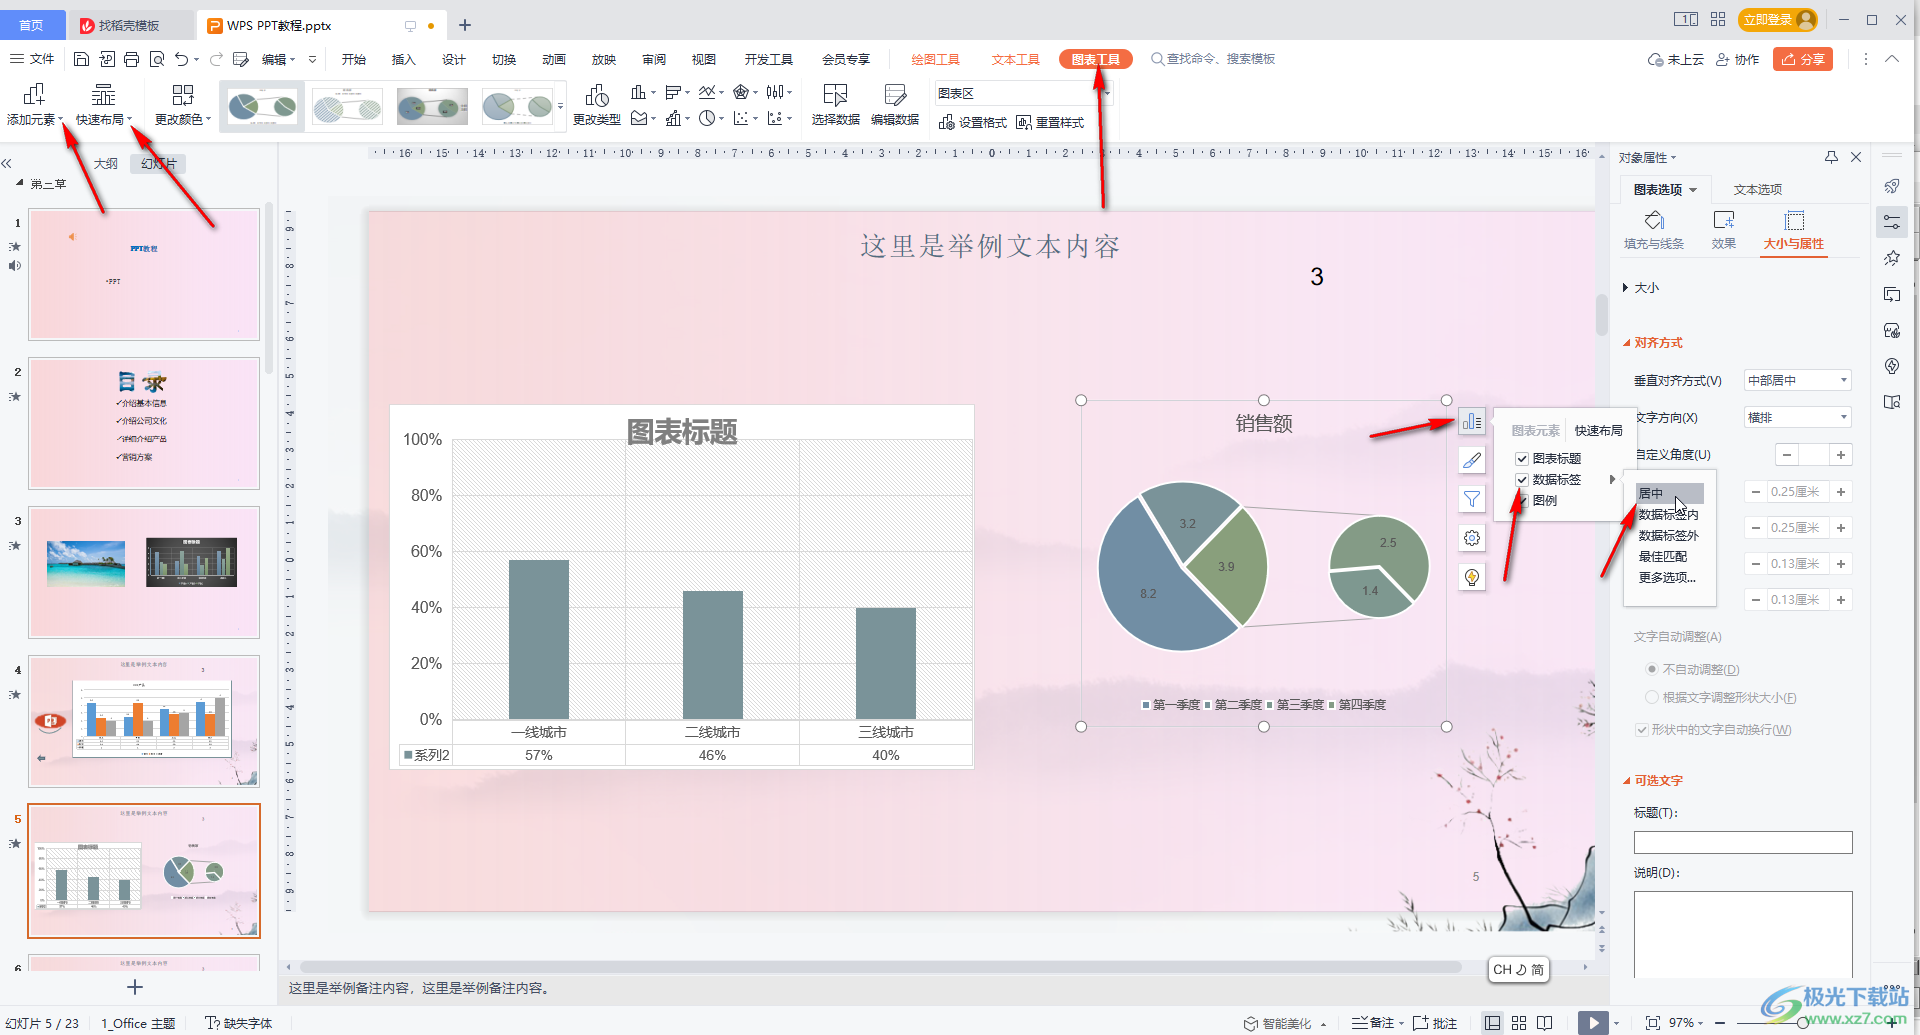Start slideshow with the play button
Screen dimensions: 1920x1035
pyautogui.click(x=1593, y=1023)
